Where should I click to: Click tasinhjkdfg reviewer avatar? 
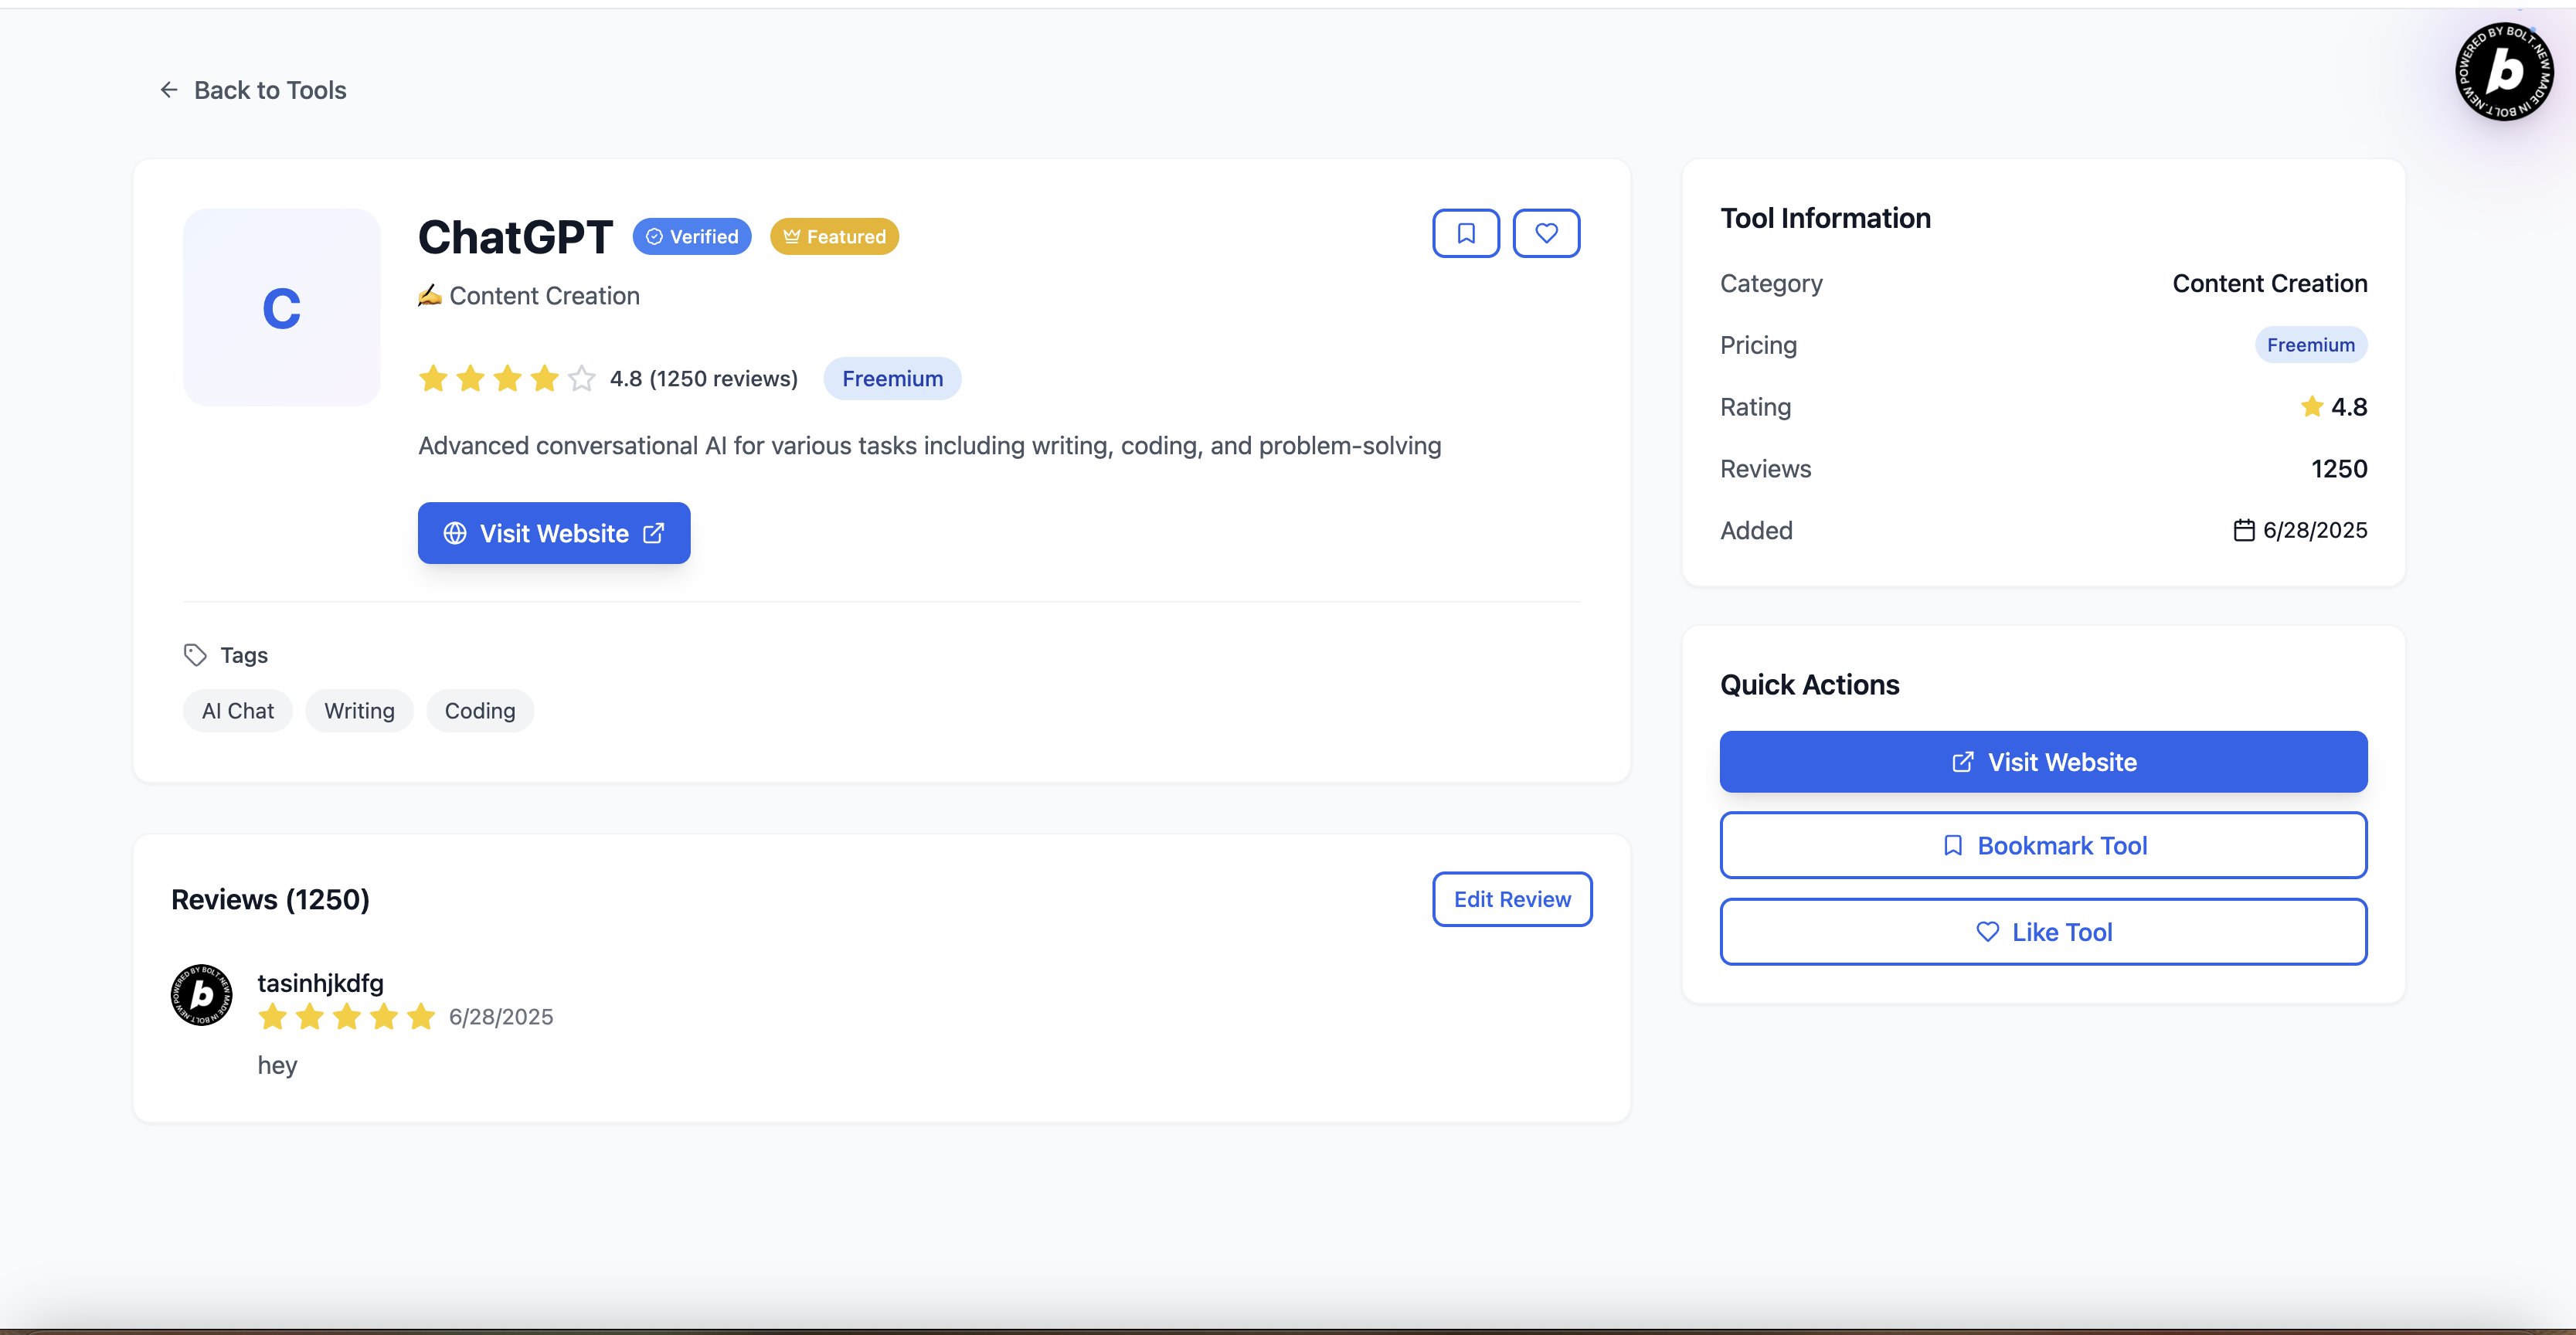coord(202,995)
